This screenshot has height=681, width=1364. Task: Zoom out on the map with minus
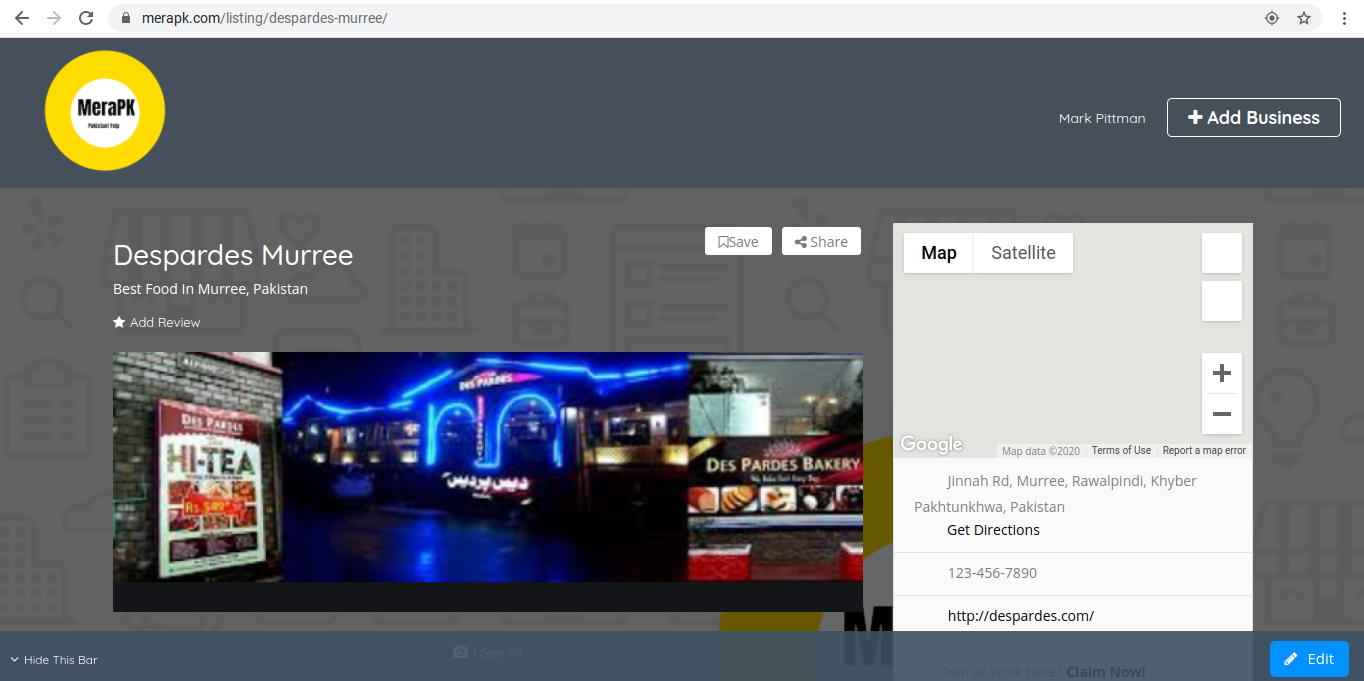[x=1221, y=414]
